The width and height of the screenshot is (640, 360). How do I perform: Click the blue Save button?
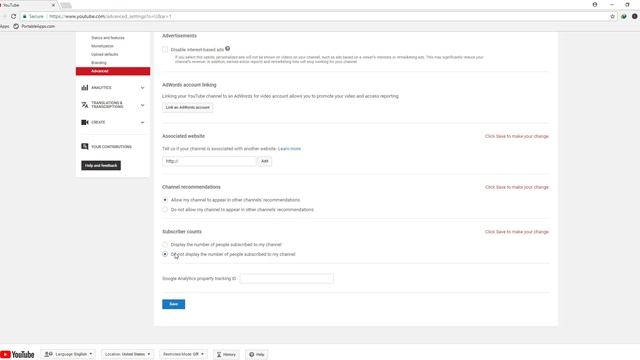[x=173, y=304]
